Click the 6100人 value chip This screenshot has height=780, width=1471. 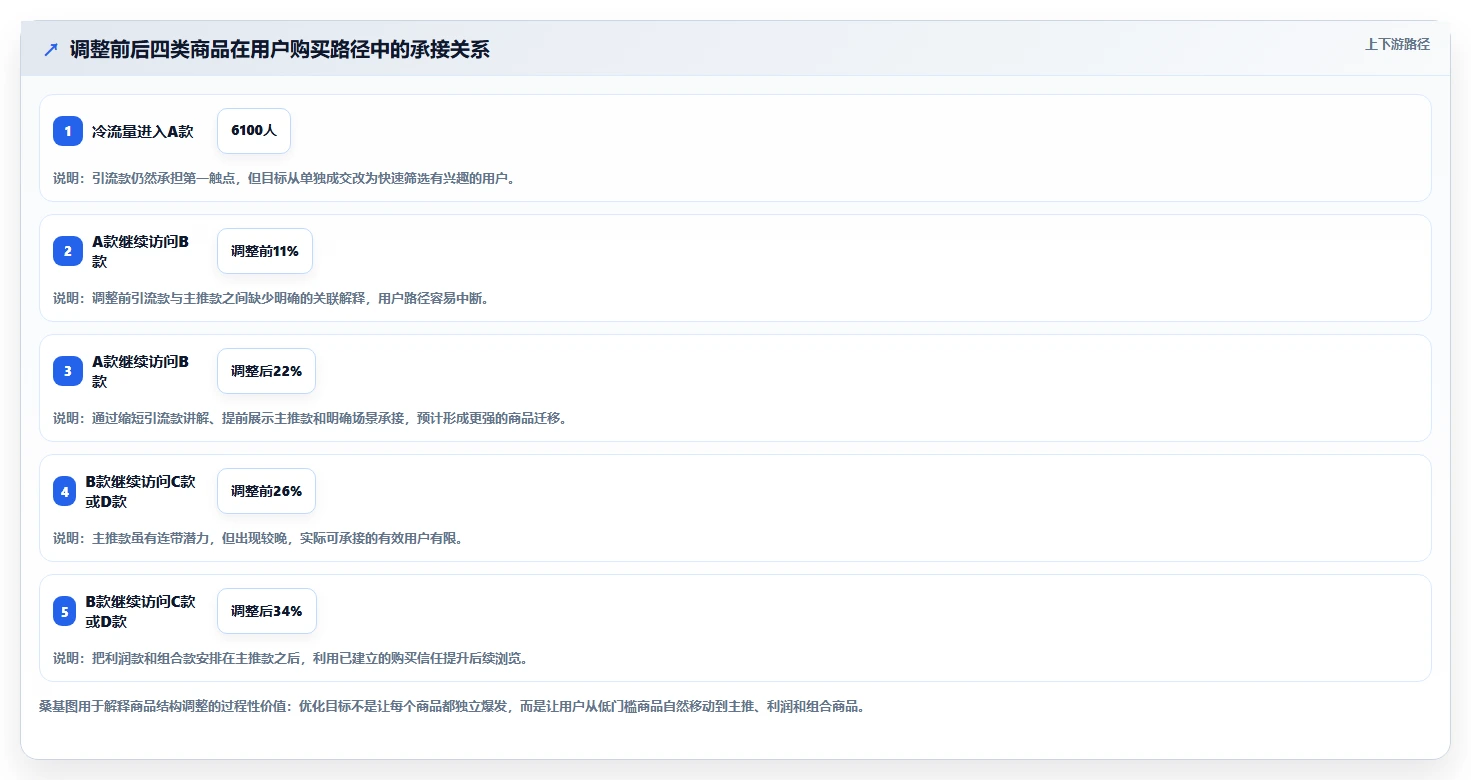click(254, 131)
